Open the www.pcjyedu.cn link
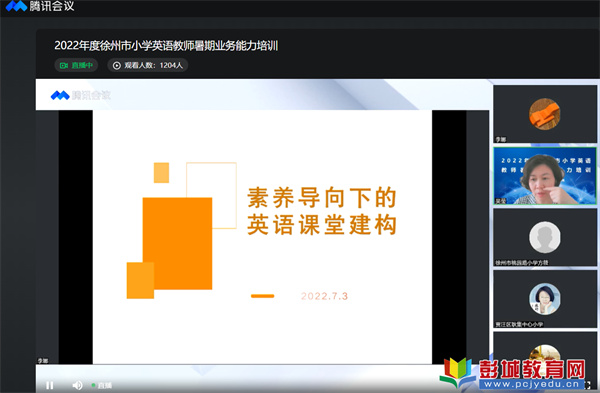600x393 pixels. [532, 384]
